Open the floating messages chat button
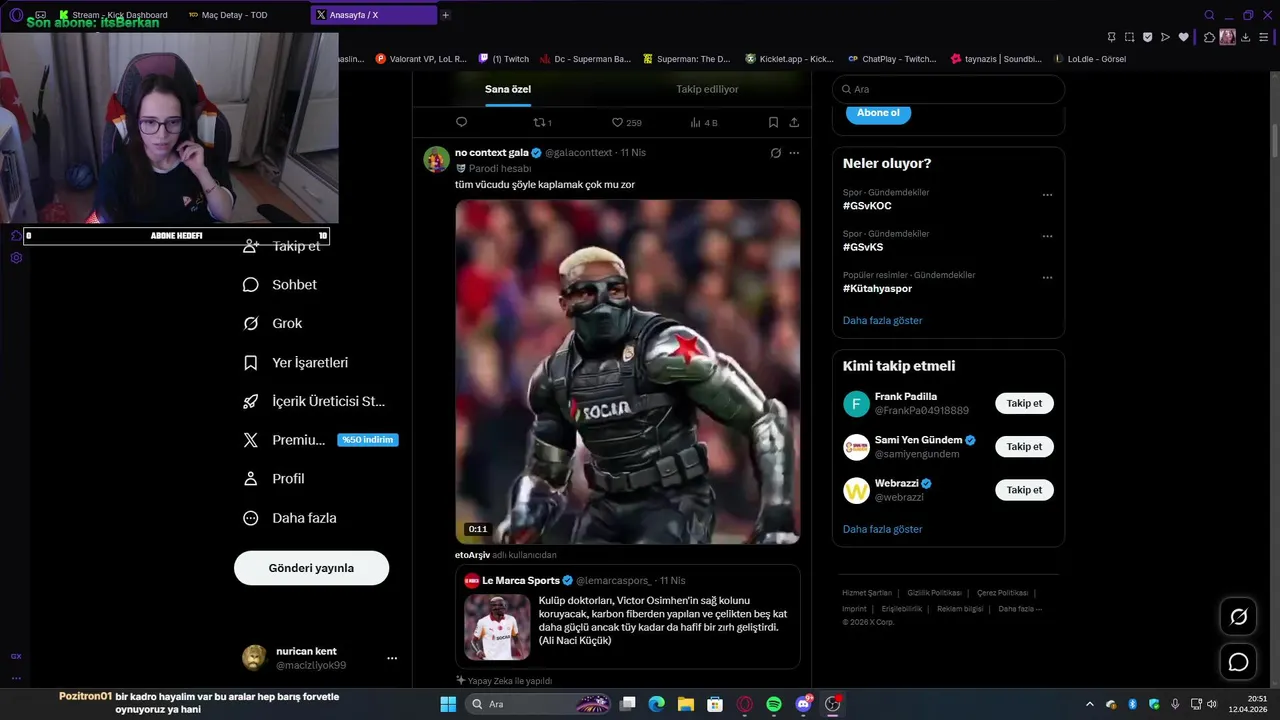This screenshot has height=720, width=1280. (x=1238, y=662)
